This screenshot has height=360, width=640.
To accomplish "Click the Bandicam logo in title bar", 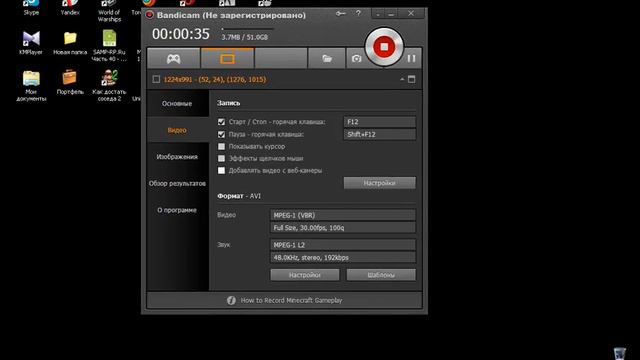I will point(150,15).
